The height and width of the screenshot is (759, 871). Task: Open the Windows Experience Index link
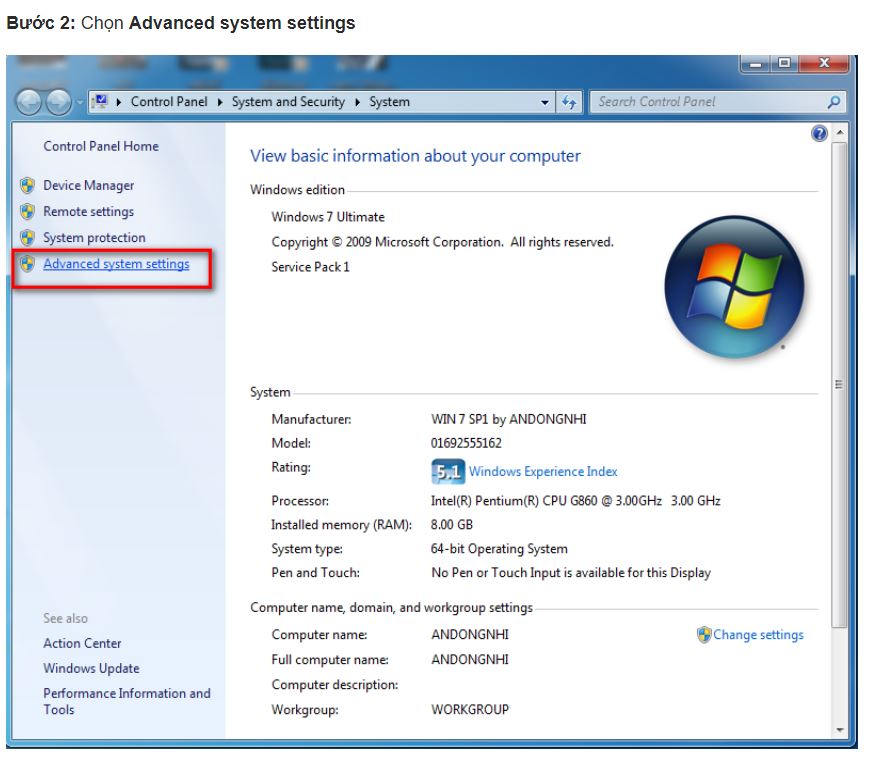pyautogui.click(x=543, y=472)
